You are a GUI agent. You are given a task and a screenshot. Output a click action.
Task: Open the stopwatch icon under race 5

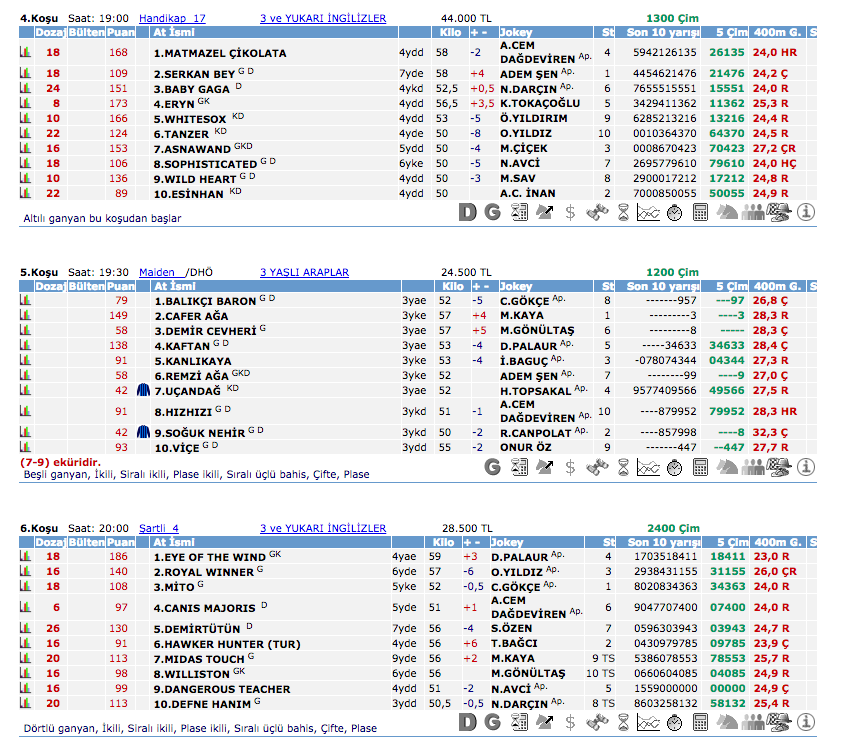675,466
